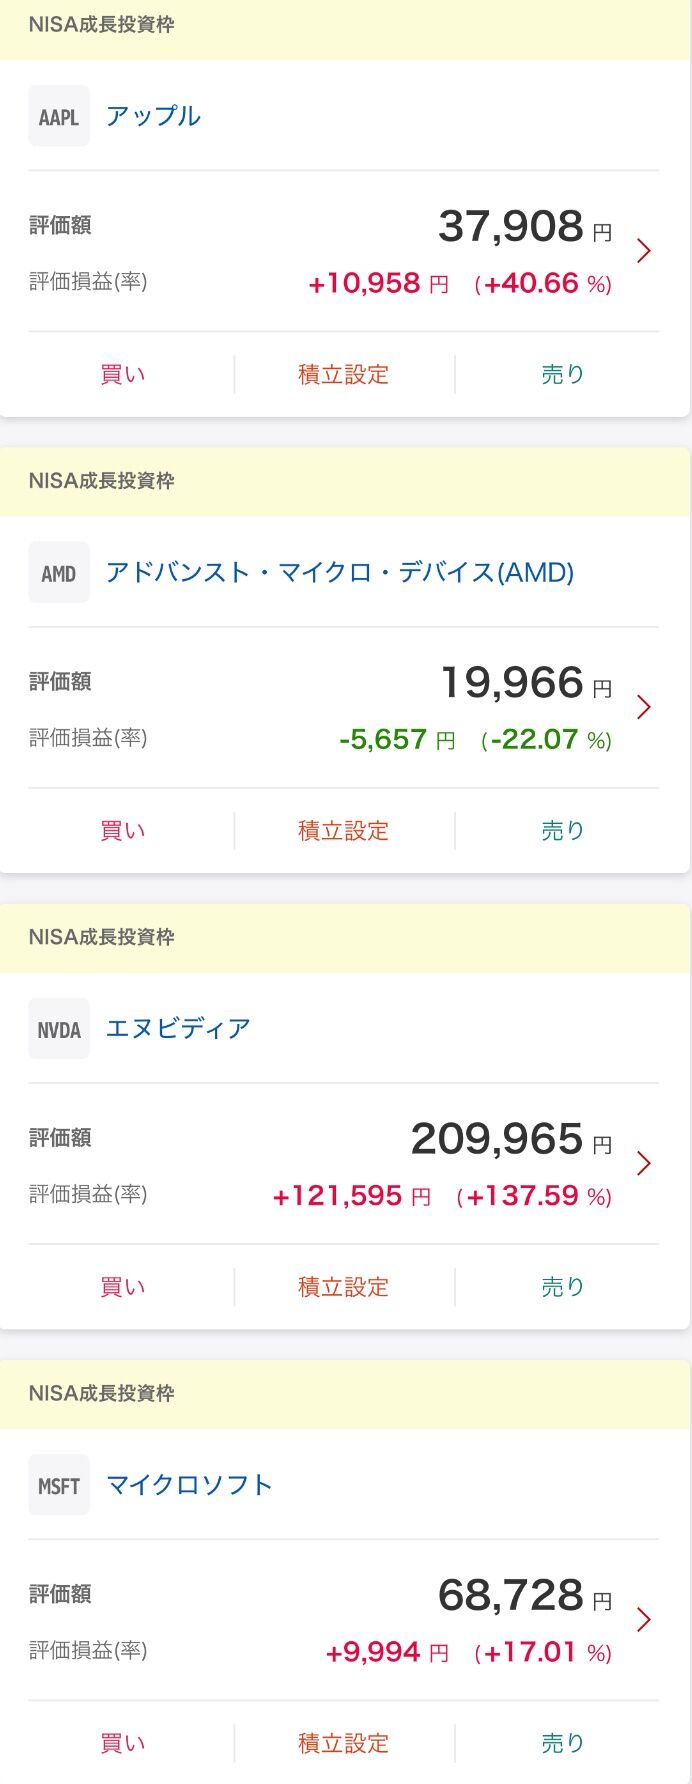This screenshot has height=1784, width=692.
Task: Open the アップル stock link
Action: [153, 116]
